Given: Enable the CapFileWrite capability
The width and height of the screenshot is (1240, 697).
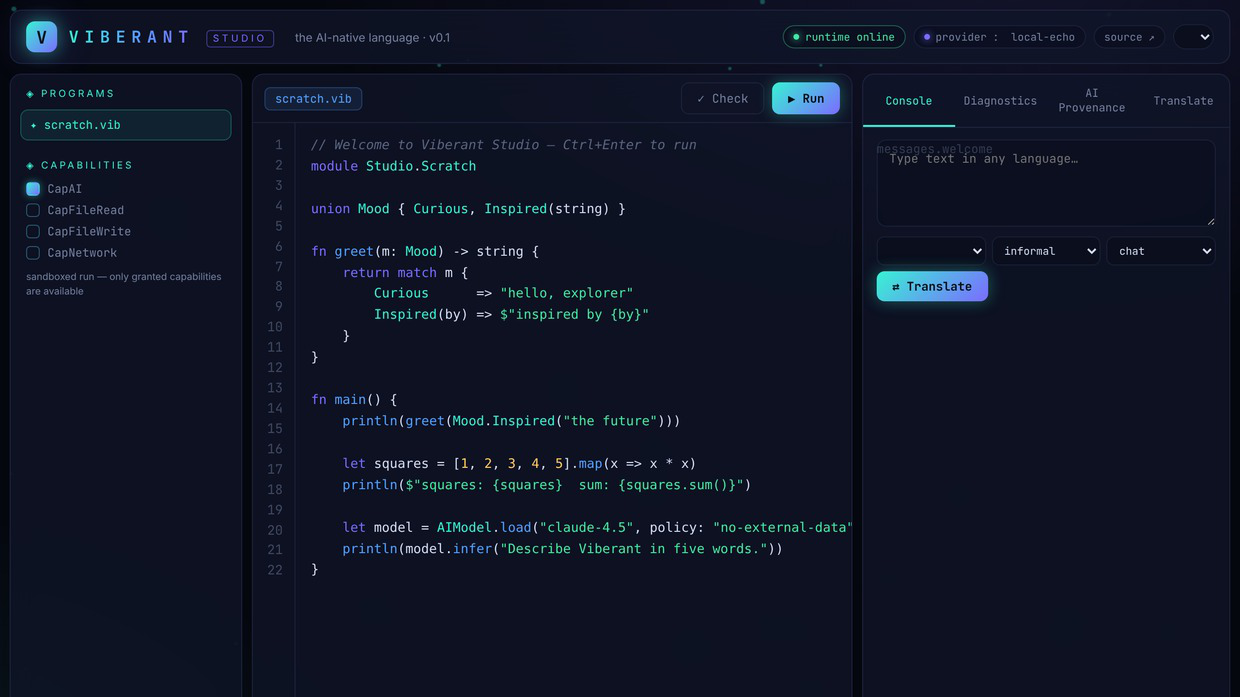Looking at the screenshot, I should coord(33,231).
